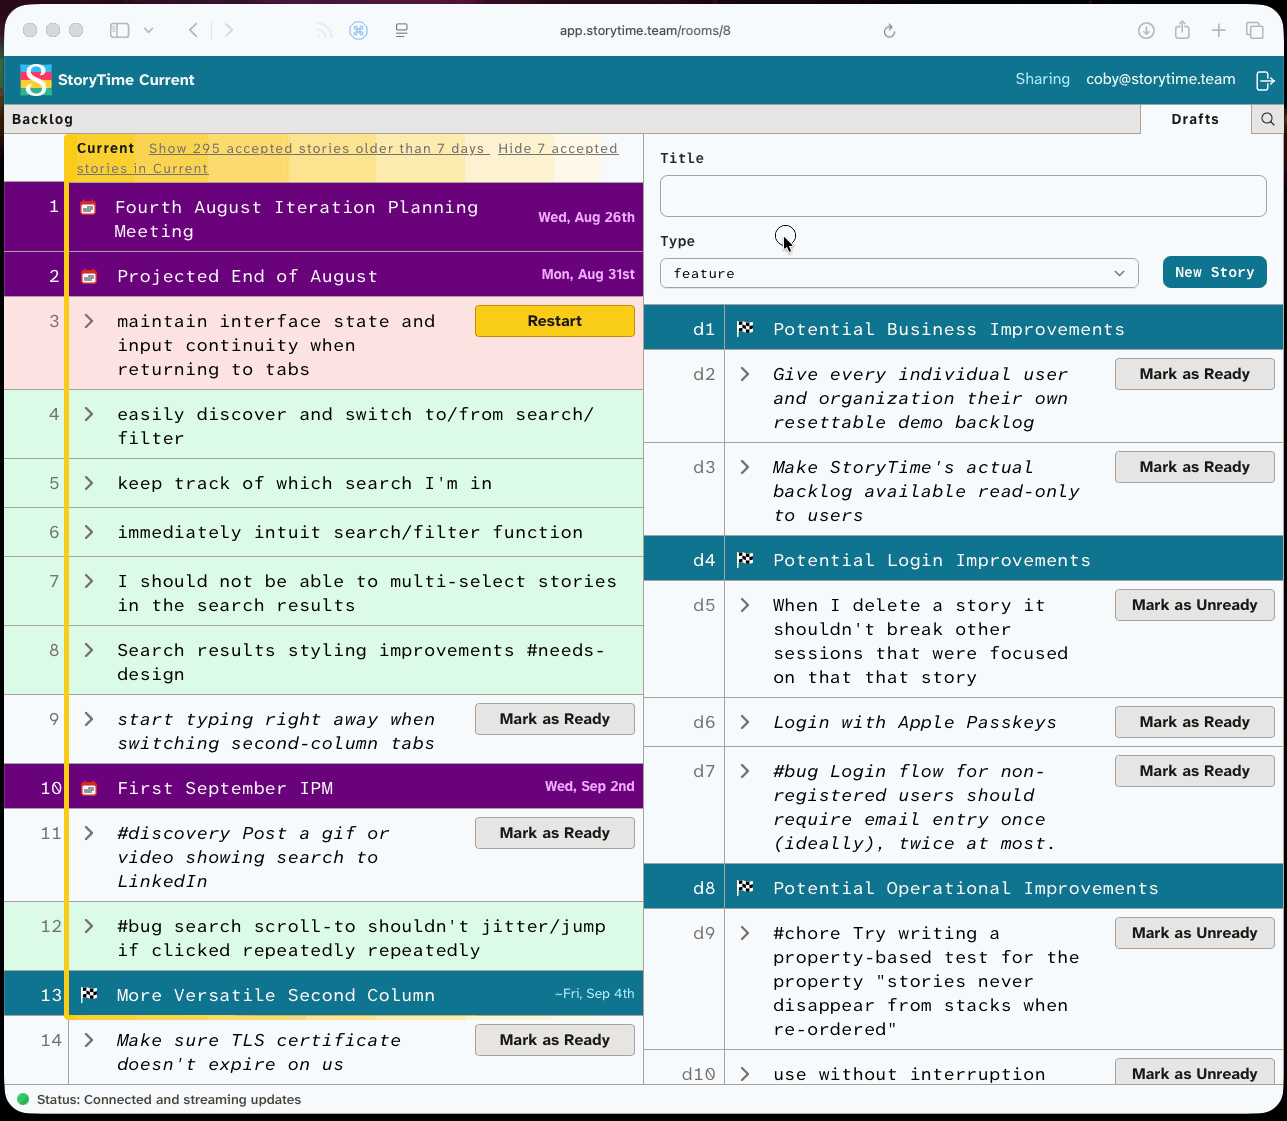Show 295 accepted stories older than 7 days

coord(317,148)
